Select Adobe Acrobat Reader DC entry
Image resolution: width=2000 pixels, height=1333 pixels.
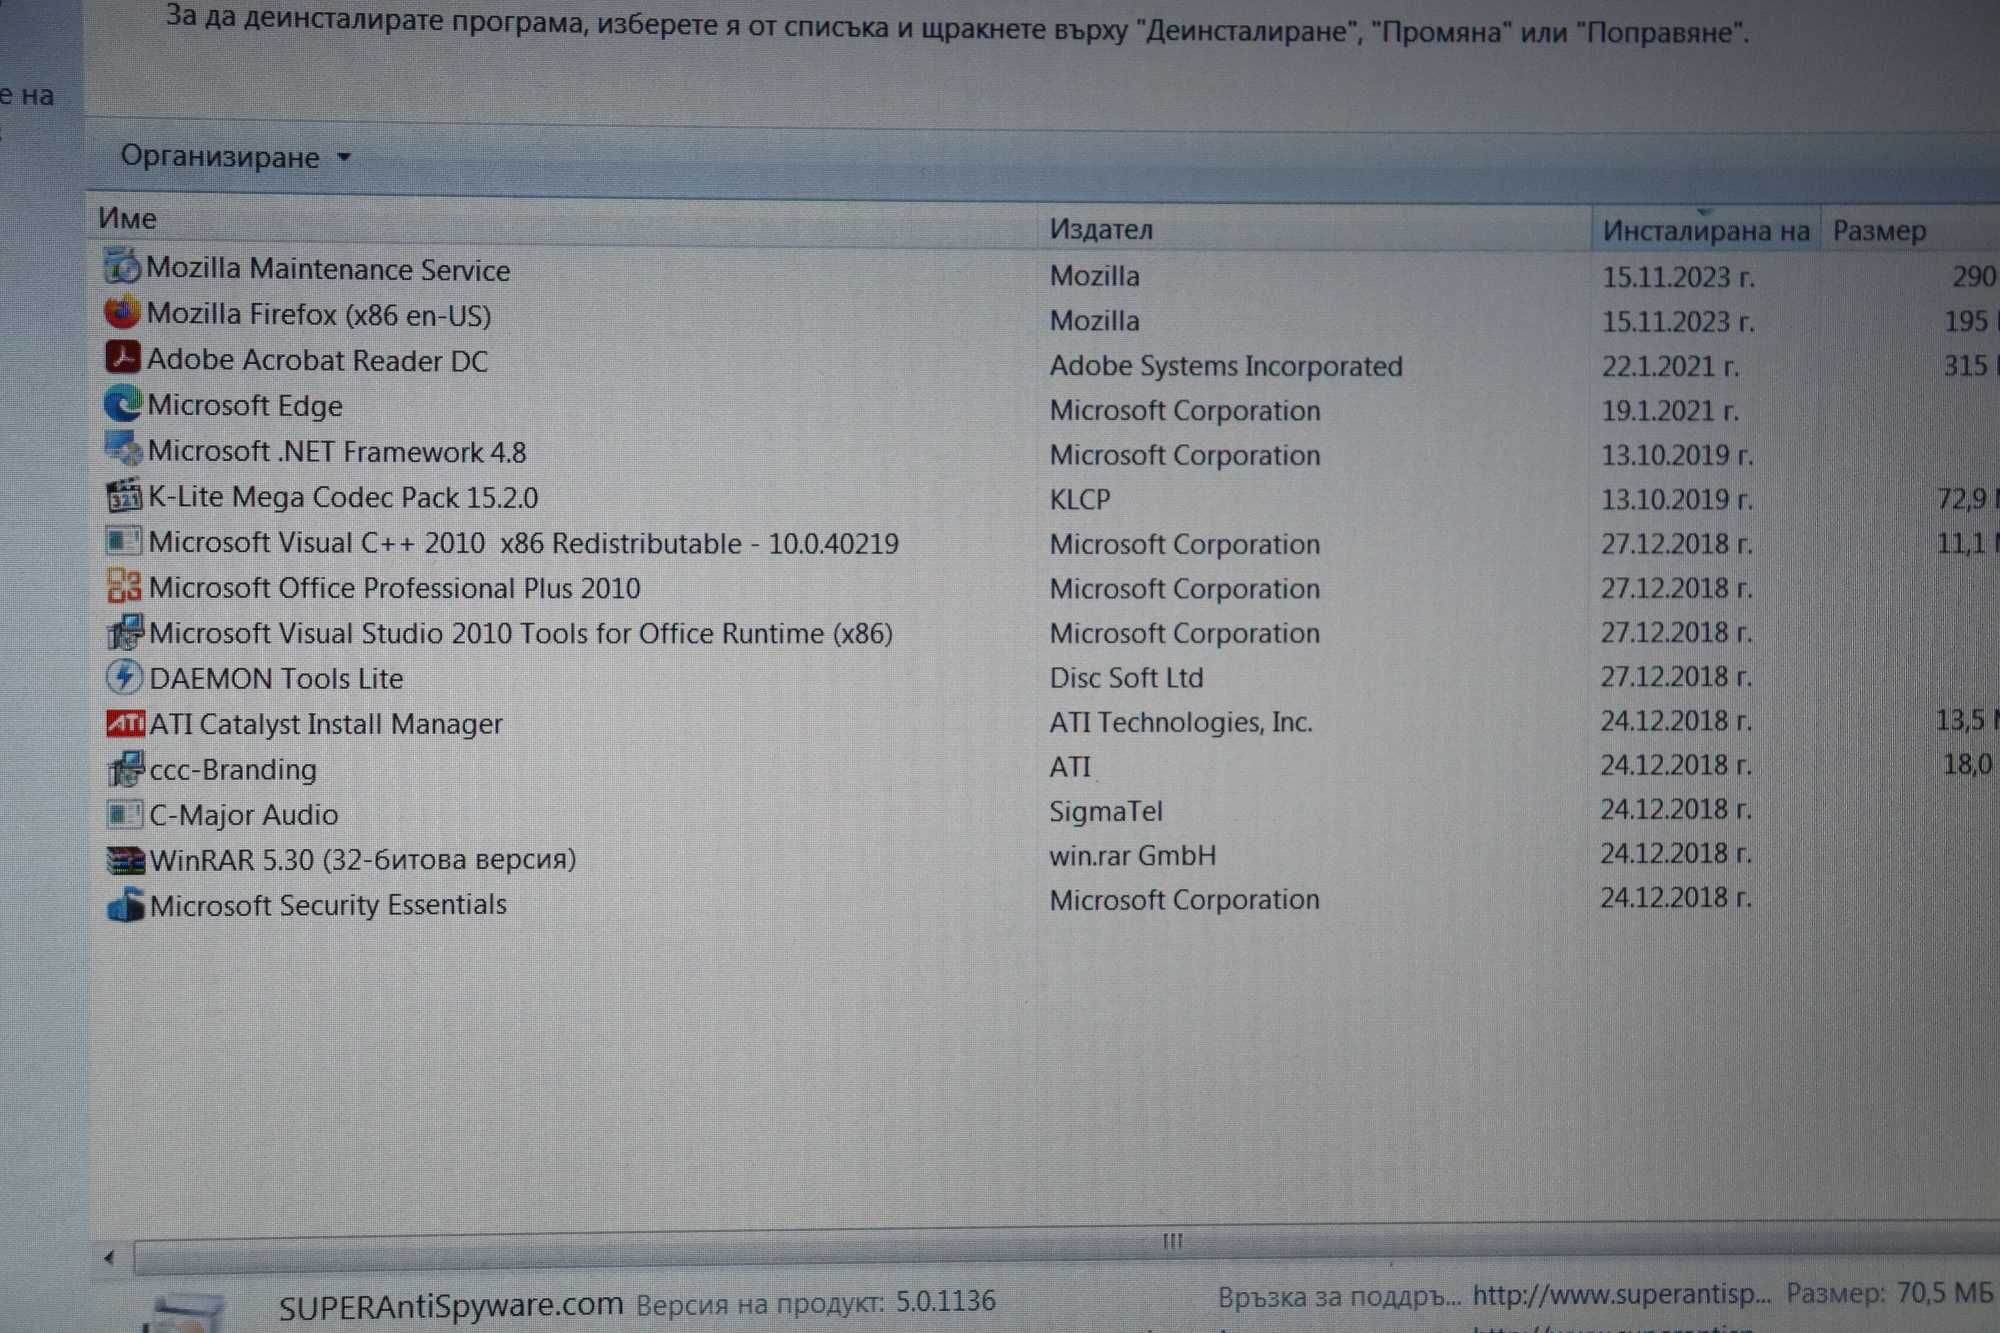[x=317, y=360]
